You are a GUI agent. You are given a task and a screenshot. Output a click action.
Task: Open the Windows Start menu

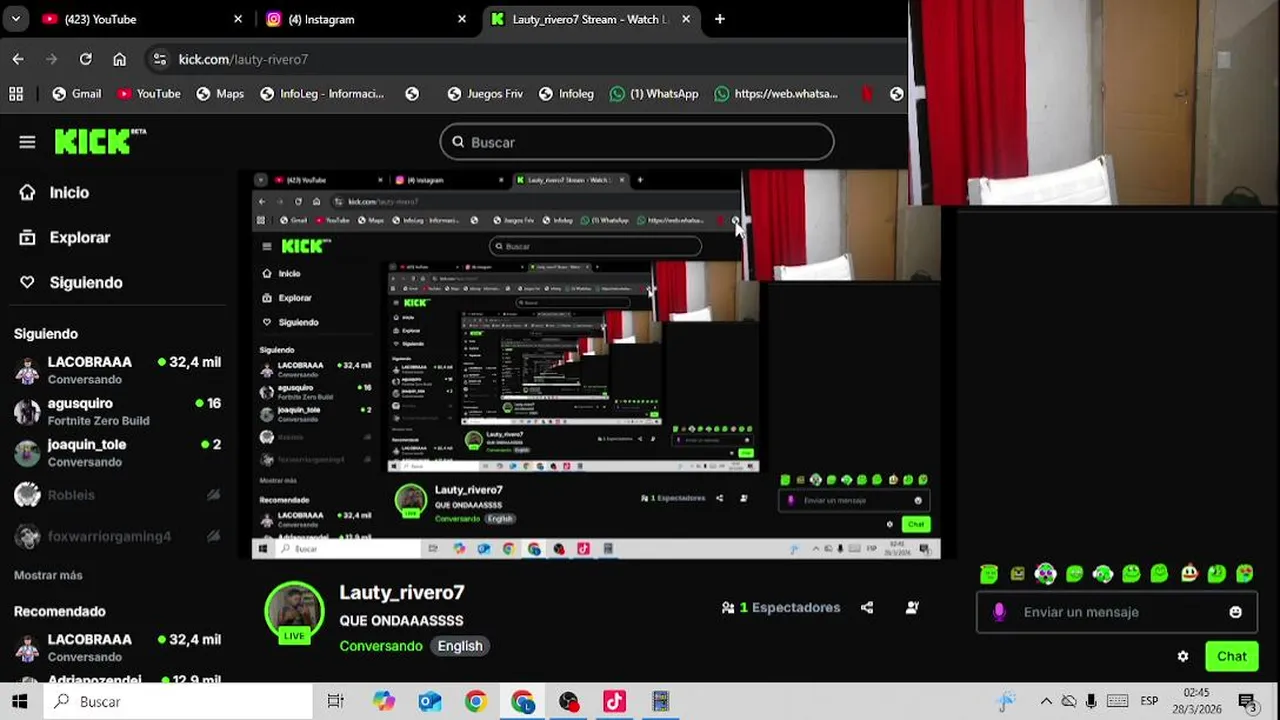tap(20, 701)
